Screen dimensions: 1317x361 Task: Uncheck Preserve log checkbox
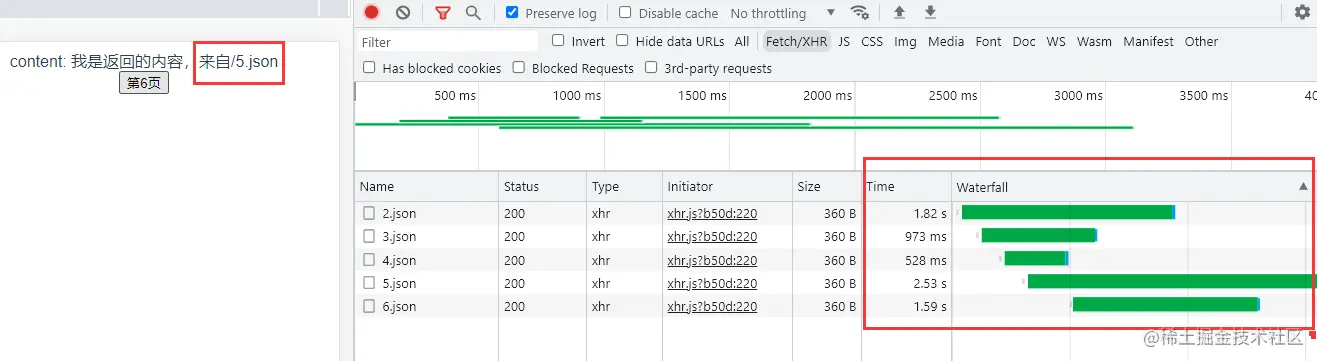coord(513,13)
